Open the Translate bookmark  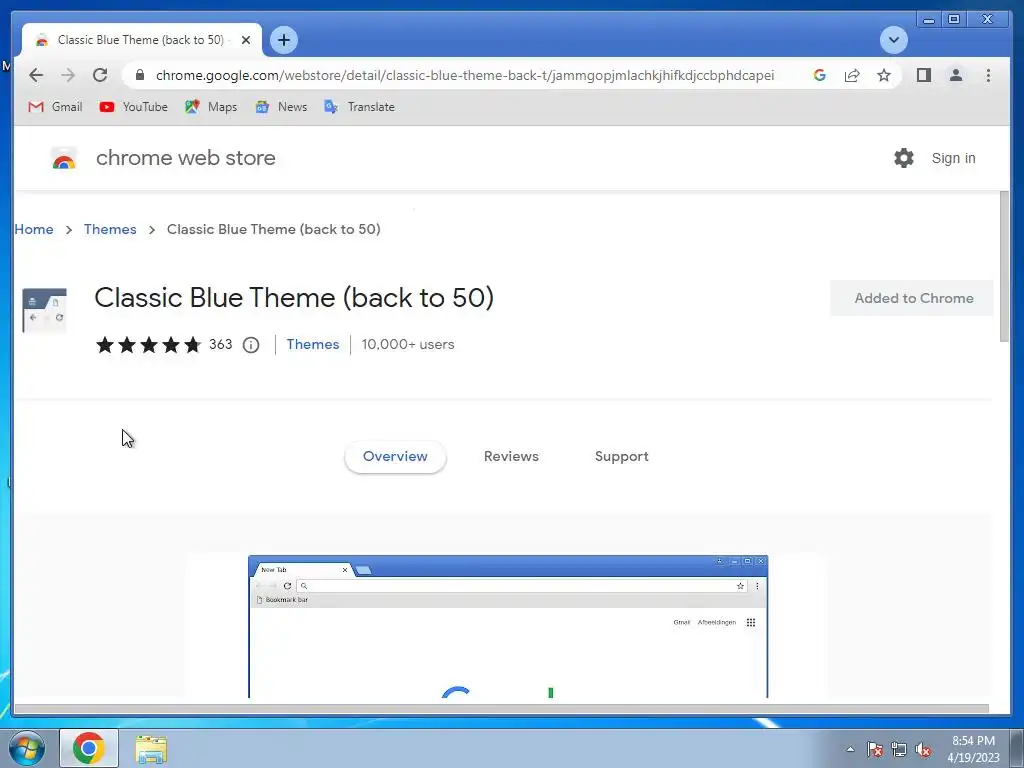click(359, 106)
